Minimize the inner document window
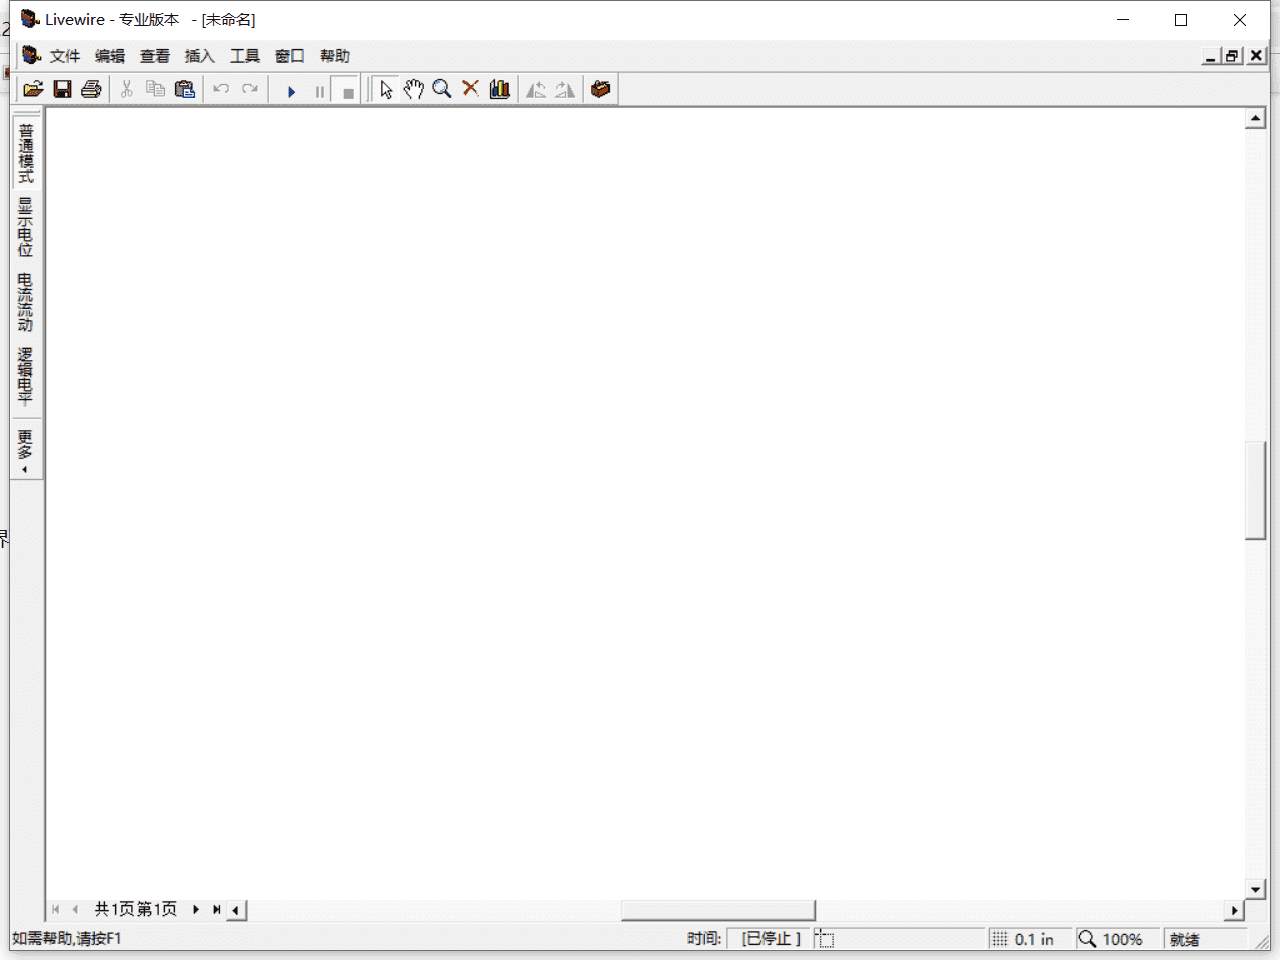 coord(1211,56)
